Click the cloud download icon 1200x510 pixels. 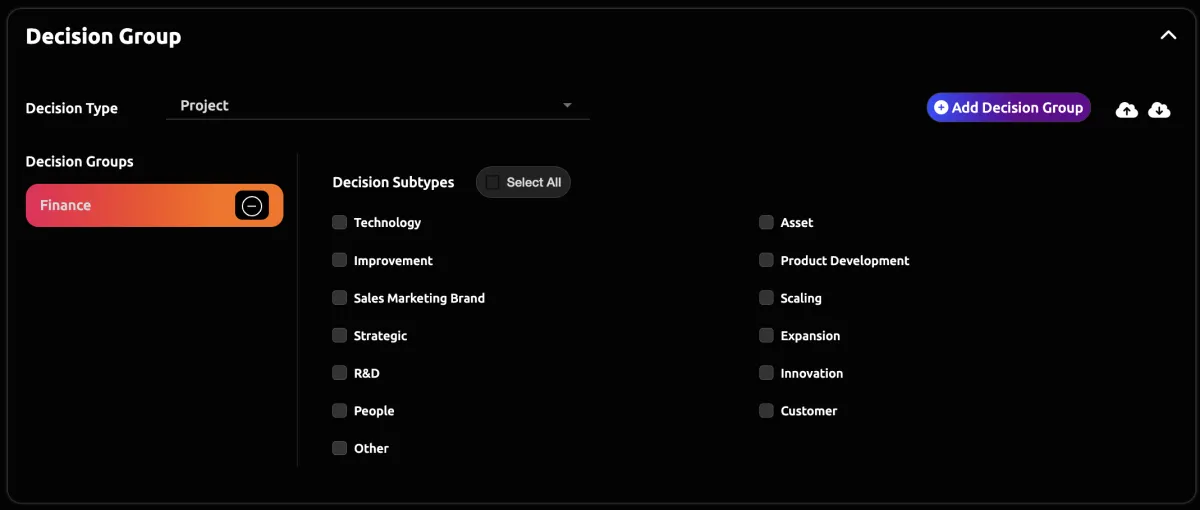[x=1159, y=110]
